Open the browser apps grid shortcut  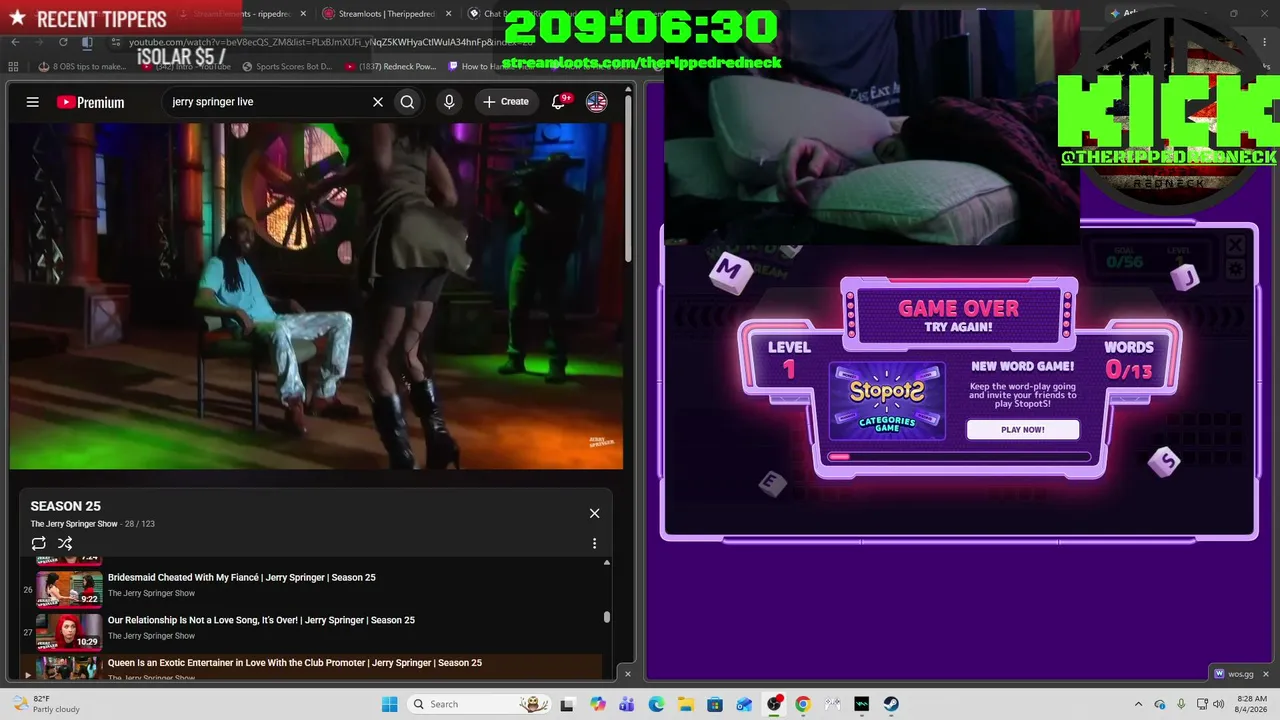(x=15, y=67)
